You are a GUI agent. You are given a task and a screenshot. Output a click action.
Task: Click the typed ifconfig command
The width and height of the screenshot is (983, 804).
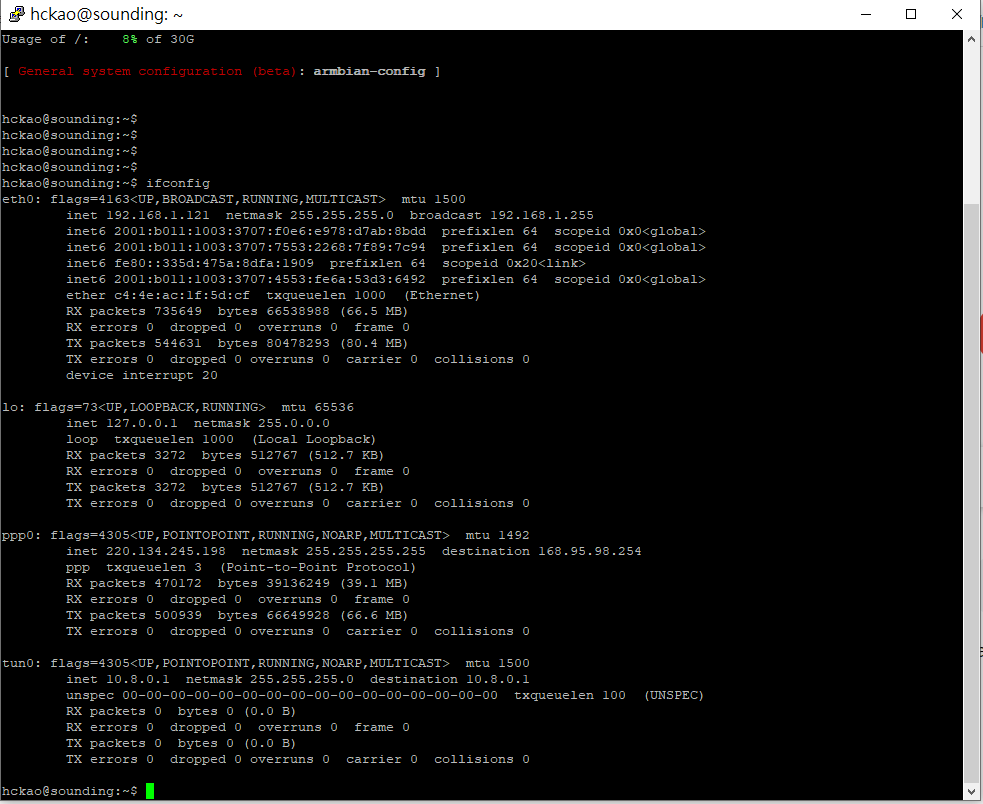tap(178, 183)
